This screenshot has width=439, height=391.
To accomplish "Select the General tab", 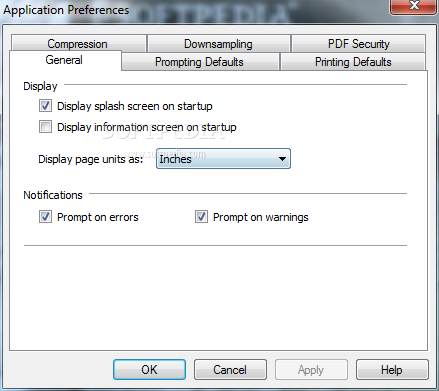I will click(65, 60).
